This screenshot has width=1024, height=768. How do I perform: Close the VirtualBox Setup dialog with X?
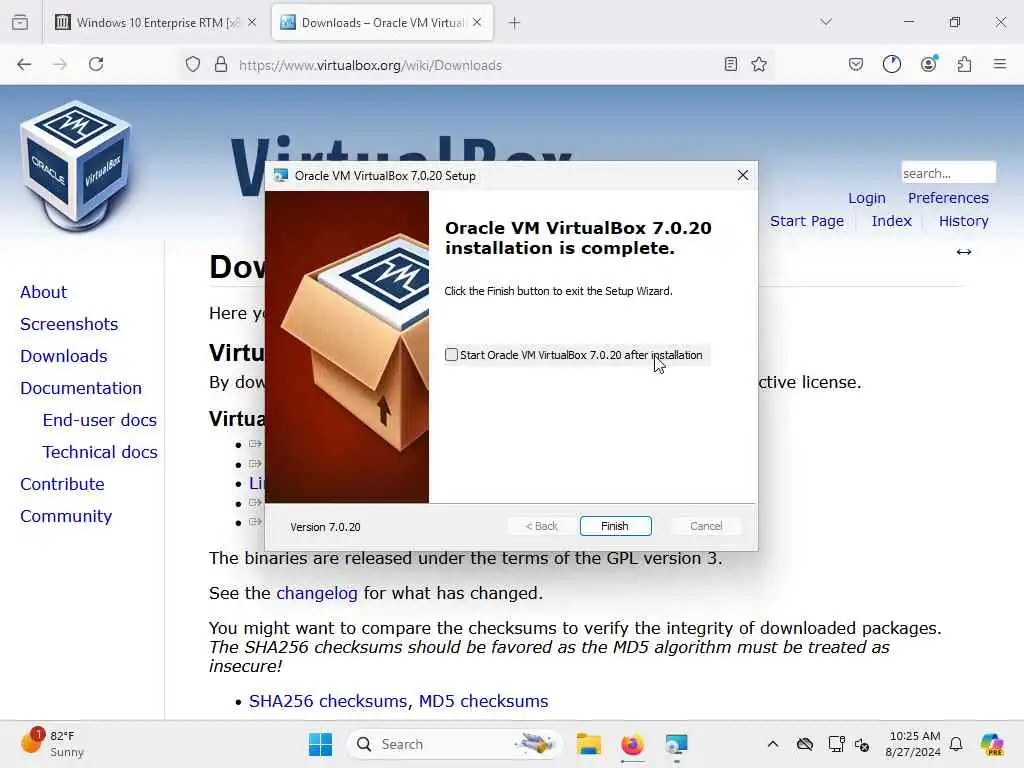point(743,175)
